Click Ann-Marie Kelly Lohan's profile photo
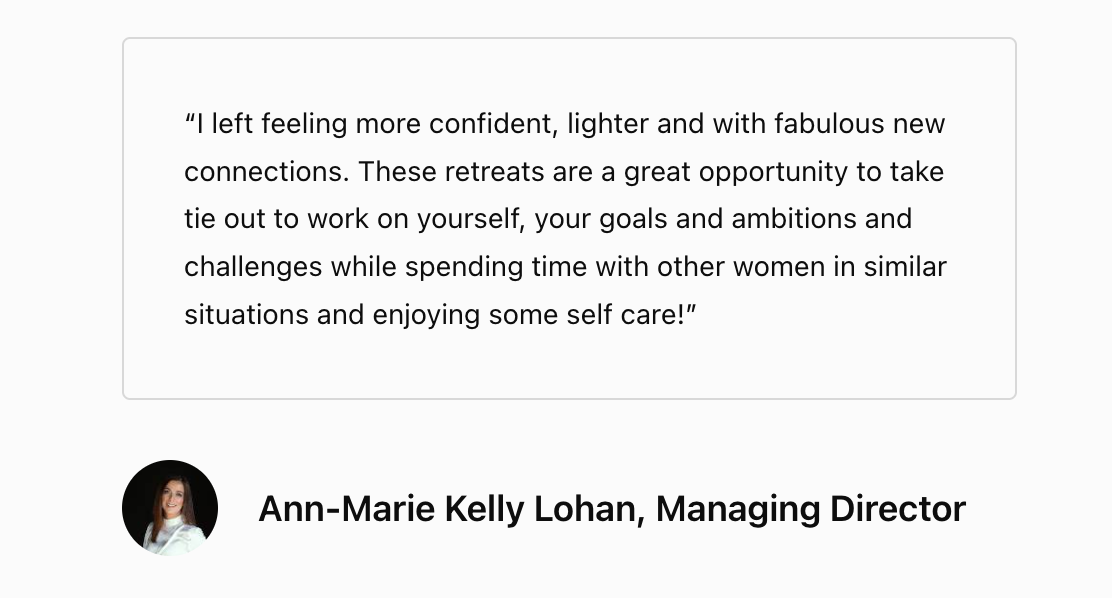The image size is (1112, 598). click(x=170, y=508)
